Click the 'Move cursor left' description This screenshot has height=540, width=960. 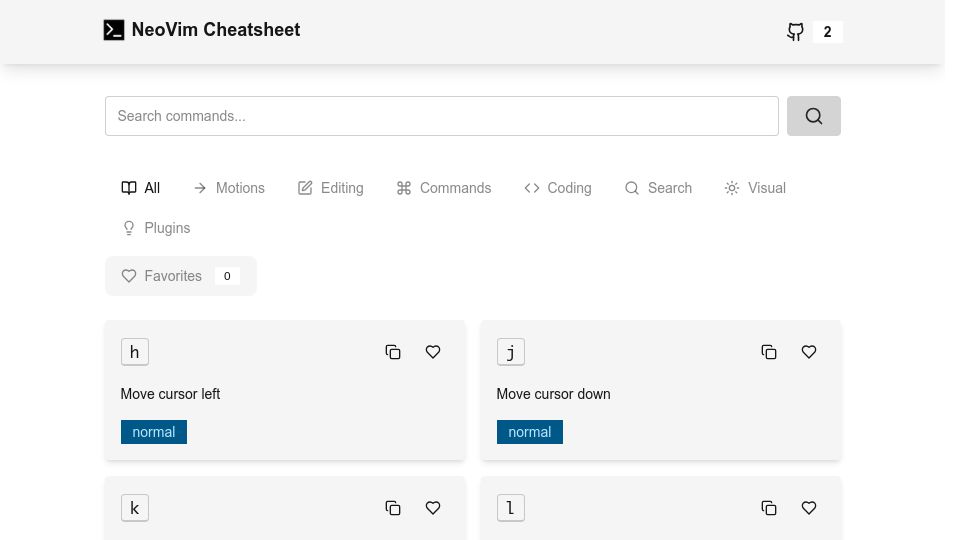click(170, 394)
